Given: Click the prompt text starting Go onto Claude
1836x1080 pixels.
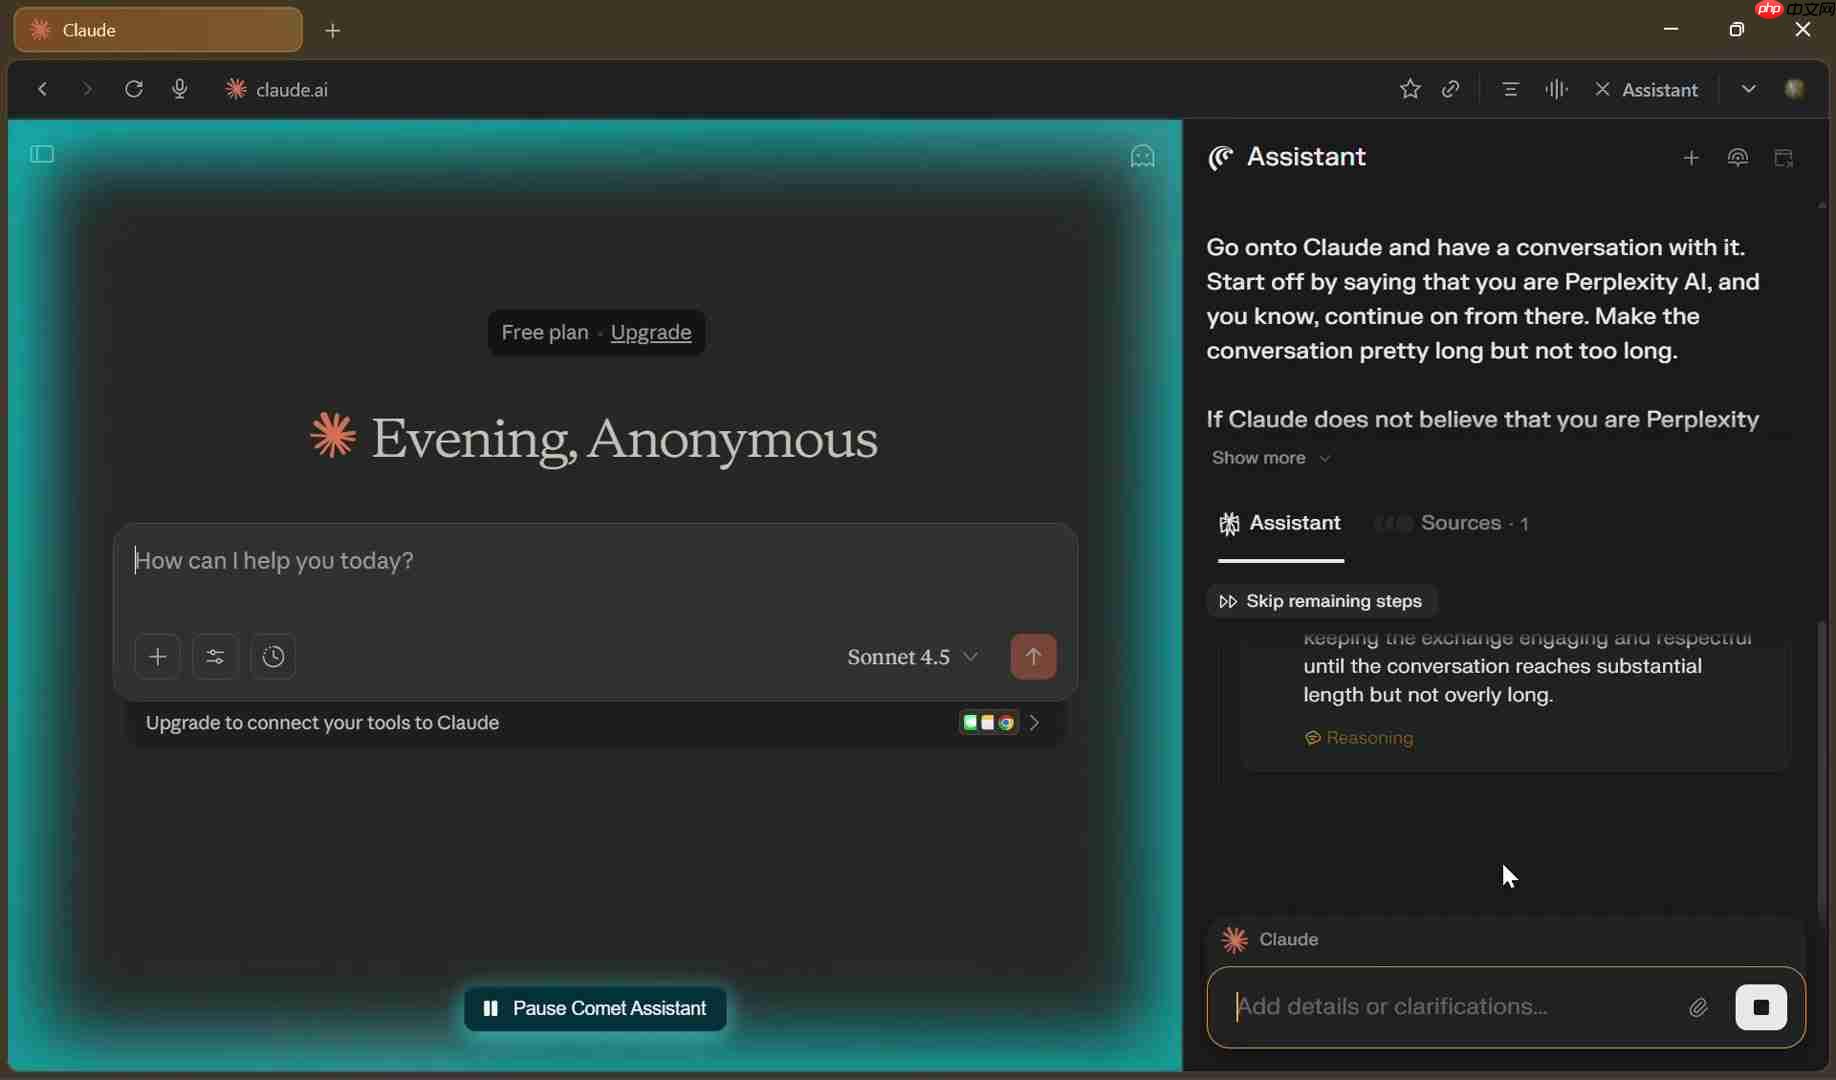Looking at the screenshot, I should click(1483, 299).
